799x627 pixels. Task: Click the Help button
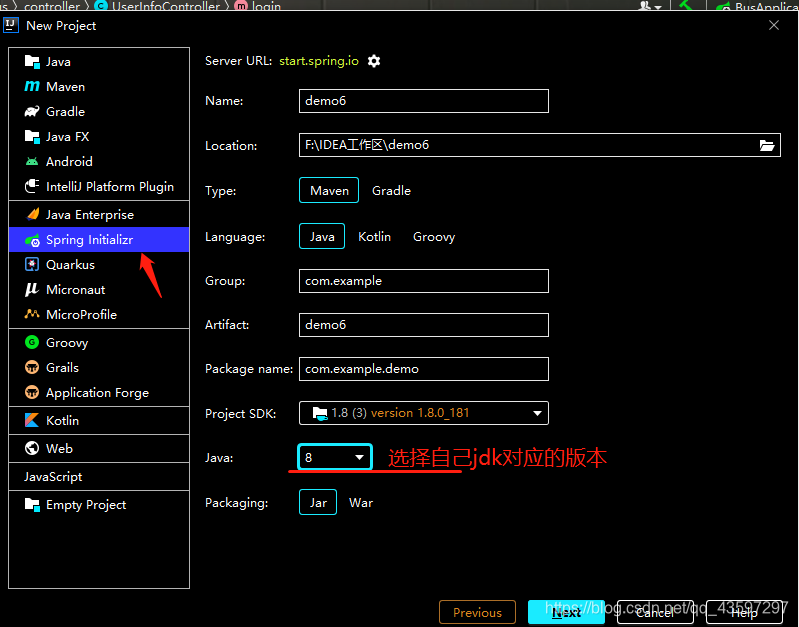point(744,612)
